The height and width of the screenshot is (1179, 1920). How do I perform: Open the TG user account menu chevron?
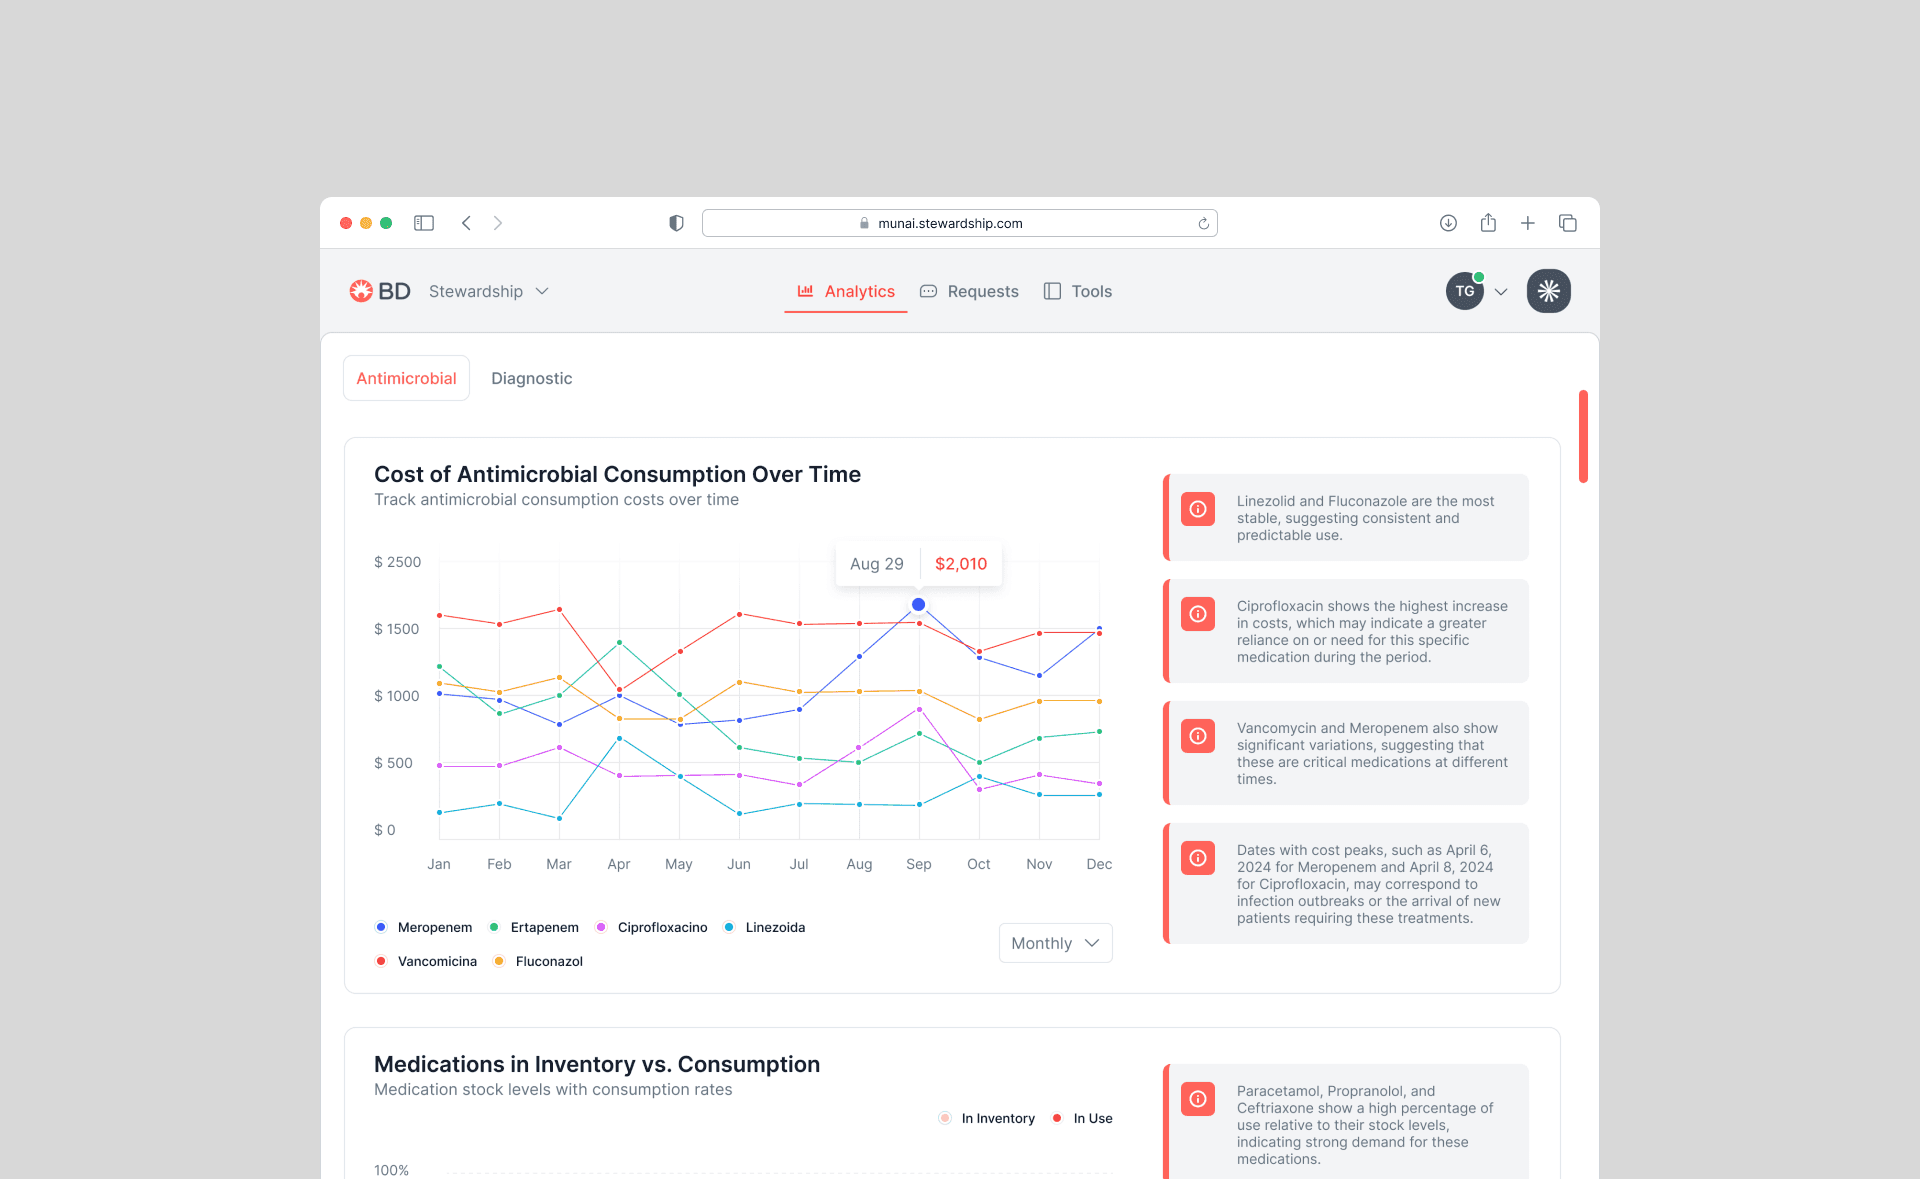pos(1501,292)
